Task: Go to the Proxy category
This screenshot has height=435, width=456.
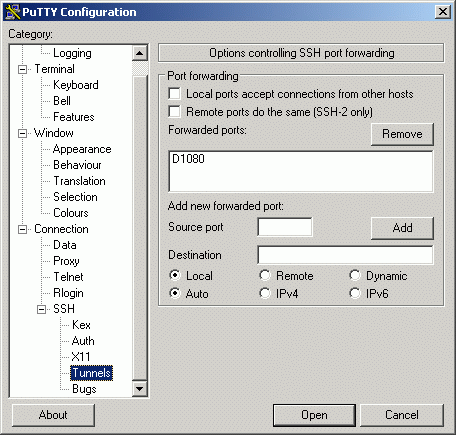Action: click(66, 261)
